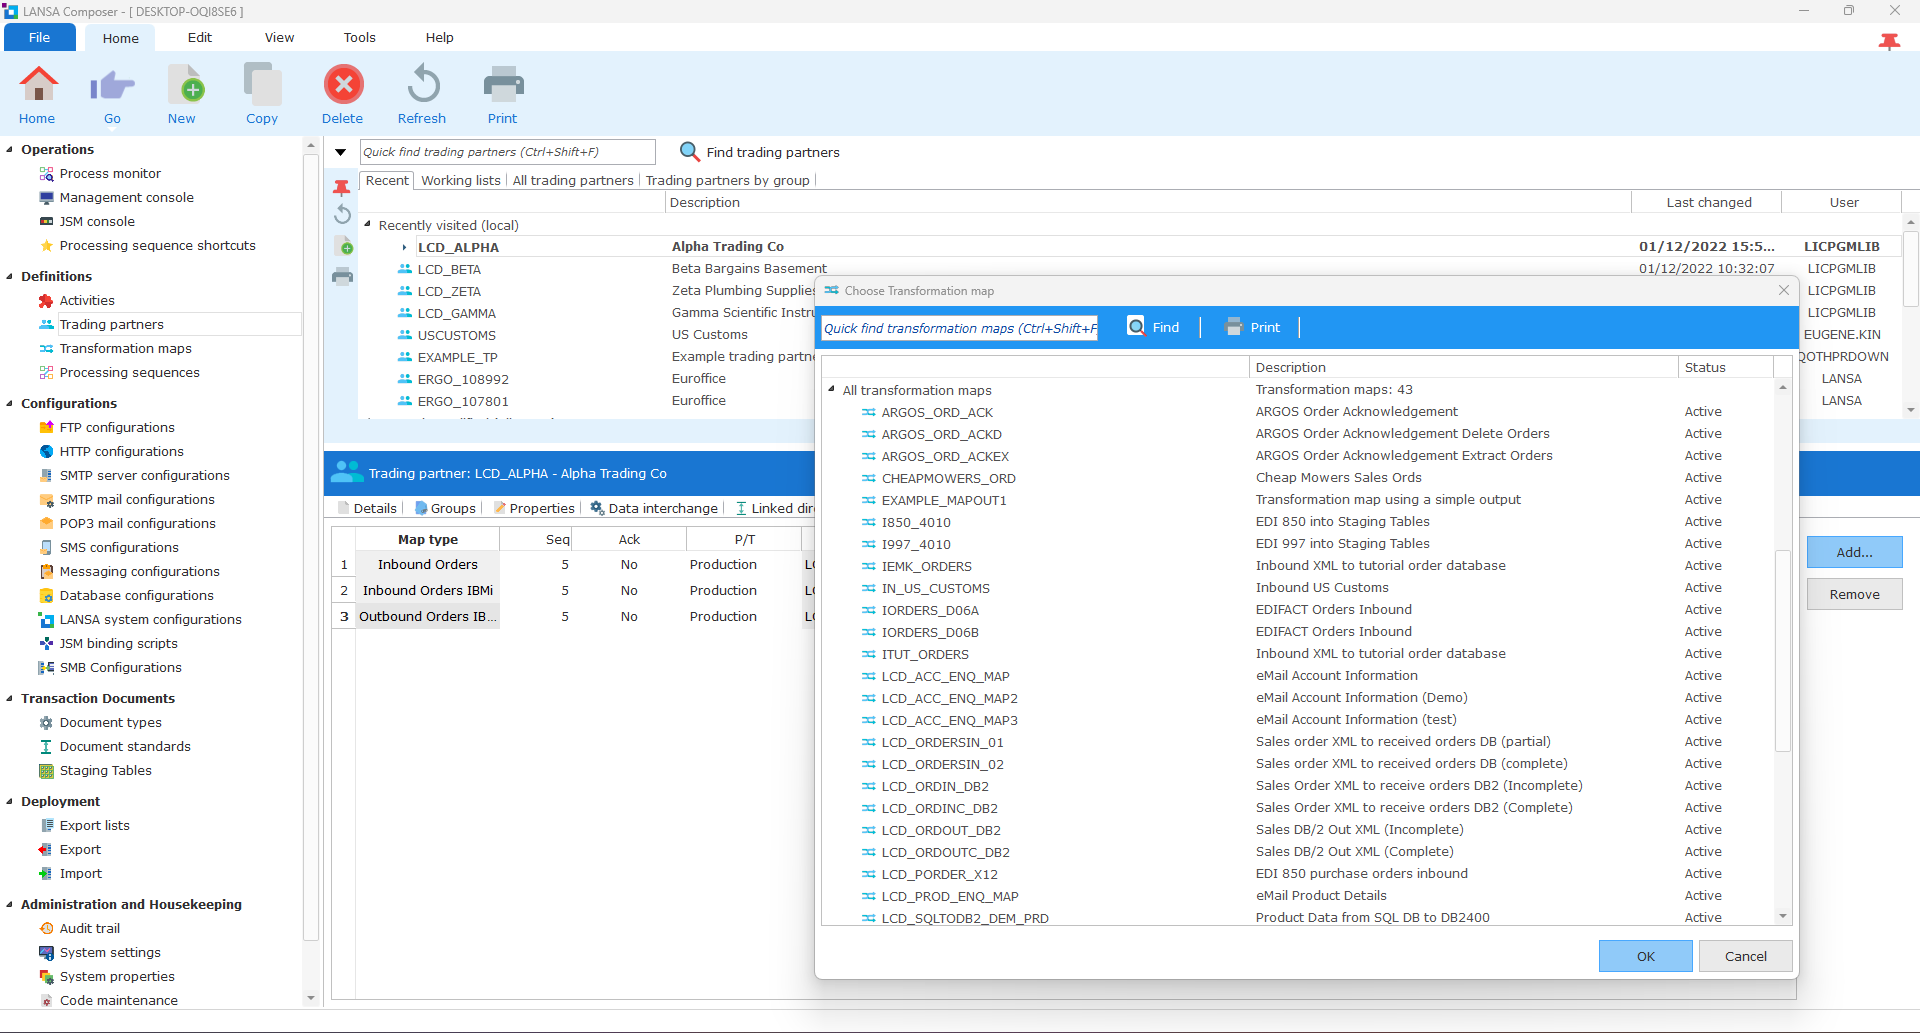Click the Remove button
Screen dimensions: 1920x1033
point(1854,594)
